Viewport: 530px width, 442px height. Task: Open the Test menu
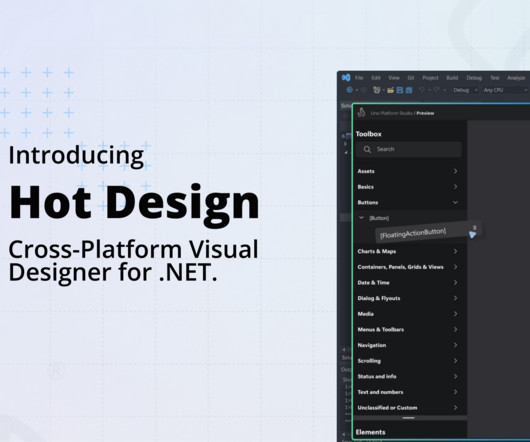[495, 78]
